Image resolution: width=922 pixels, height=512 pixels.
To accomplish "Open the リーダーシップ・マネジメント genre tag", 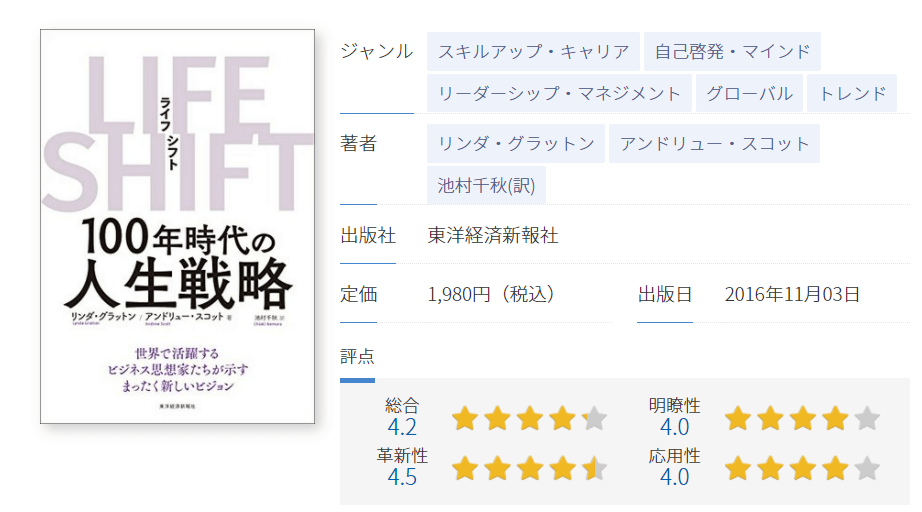I will click(x=559, y=93).
